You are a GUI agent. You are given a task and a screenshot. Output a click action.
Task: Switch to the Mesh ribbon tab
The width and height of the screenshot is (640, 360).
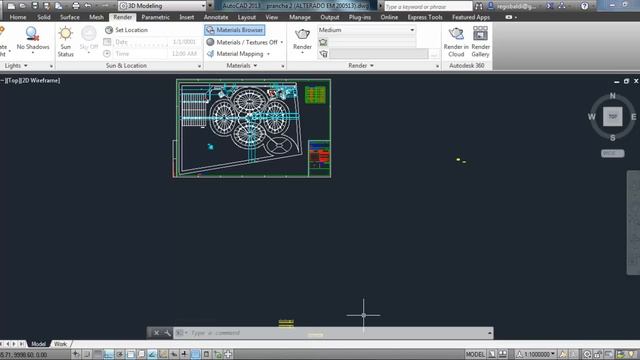(96, 17)
